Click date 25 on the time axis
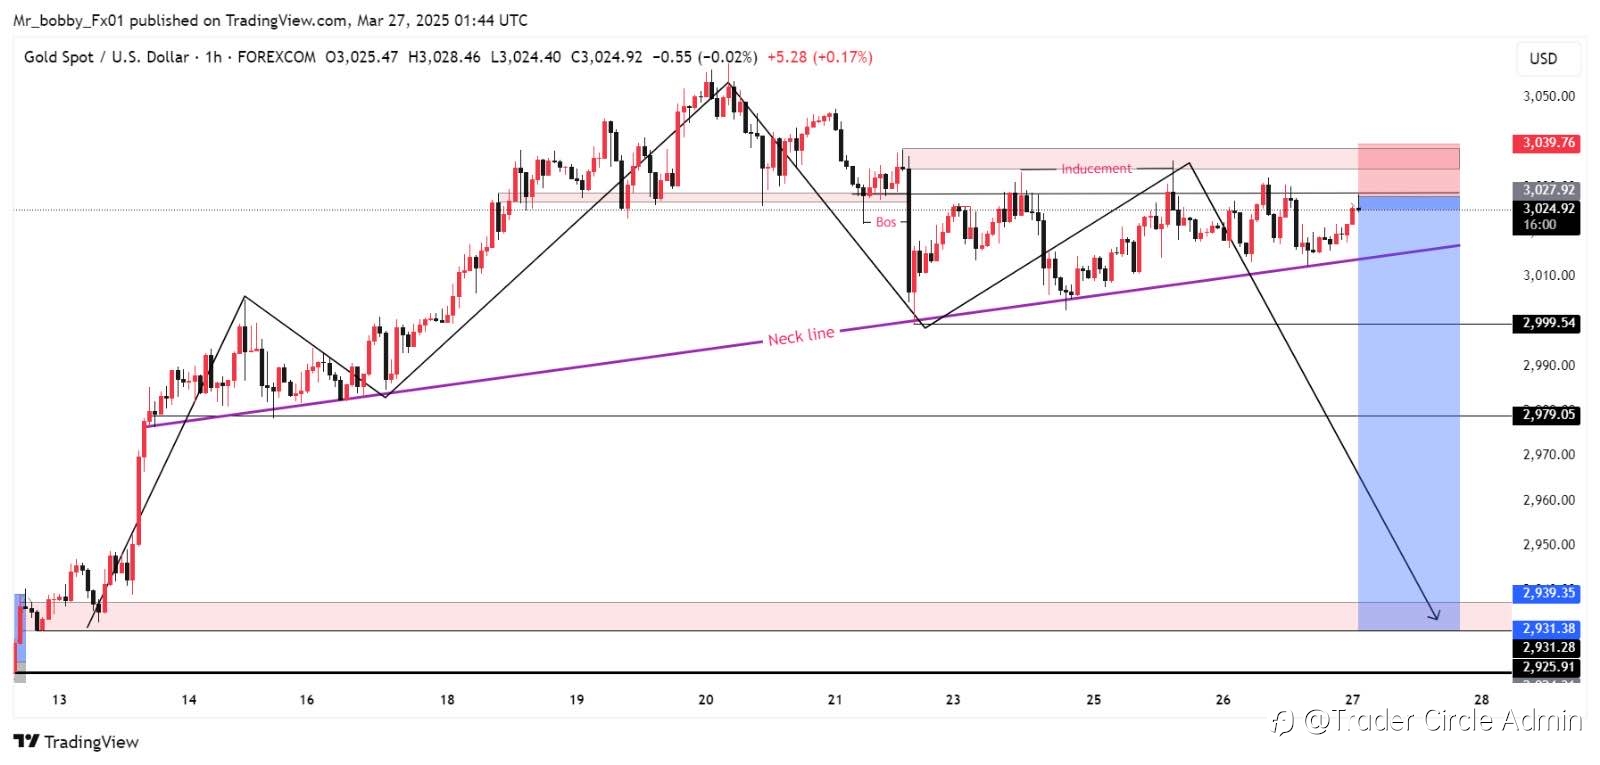This screenshot has width=1600, height=765. (x=1093, y=700)
